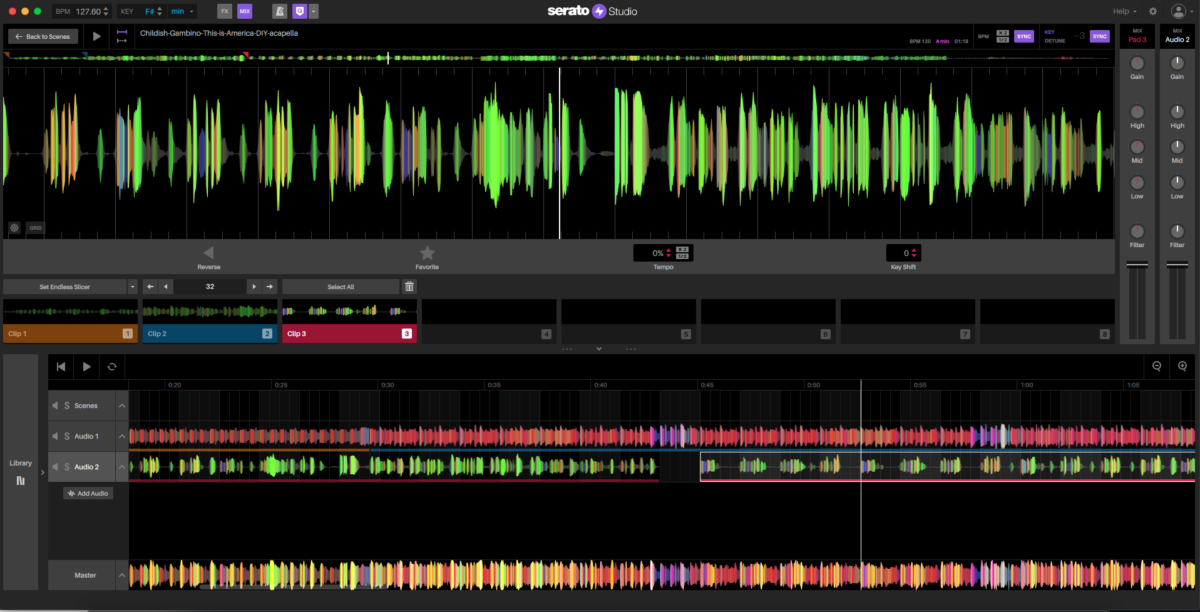Collapse the sample panel with center chevron
The height and width of the screenshot is (612, 1200).
tap(599, 349)
